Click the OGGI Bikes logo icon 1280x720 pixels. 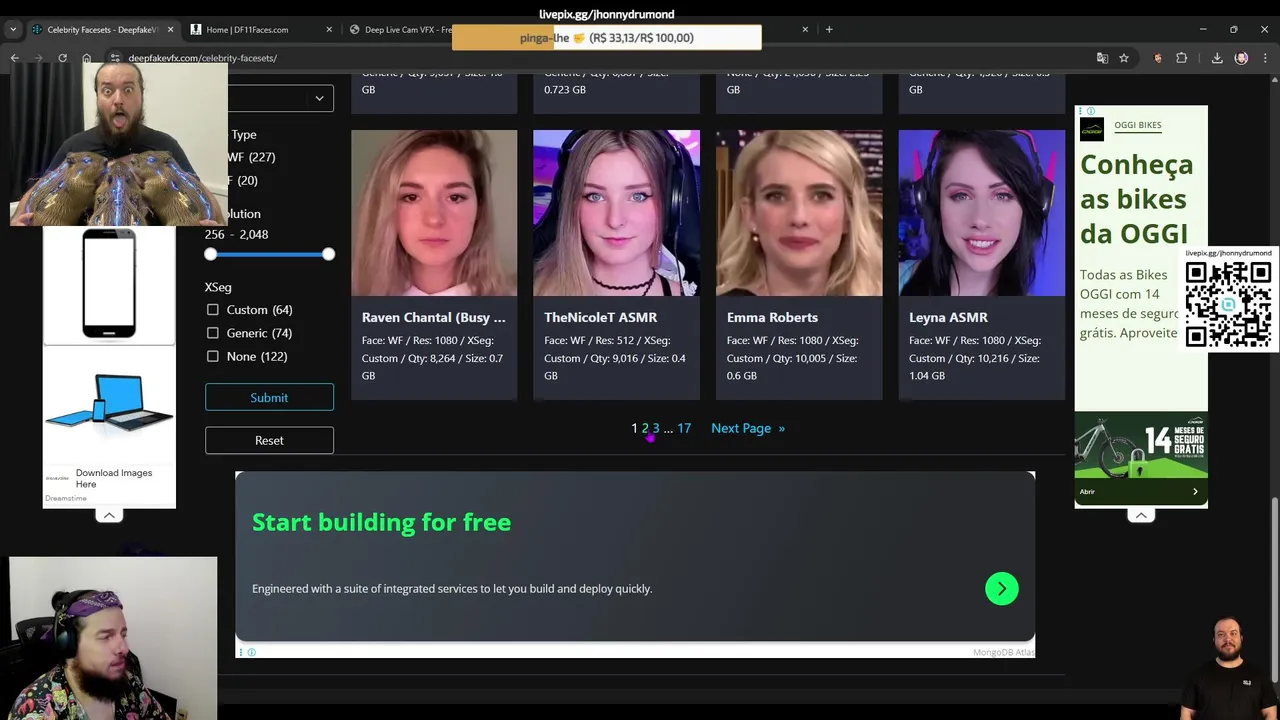(1092, 129)
